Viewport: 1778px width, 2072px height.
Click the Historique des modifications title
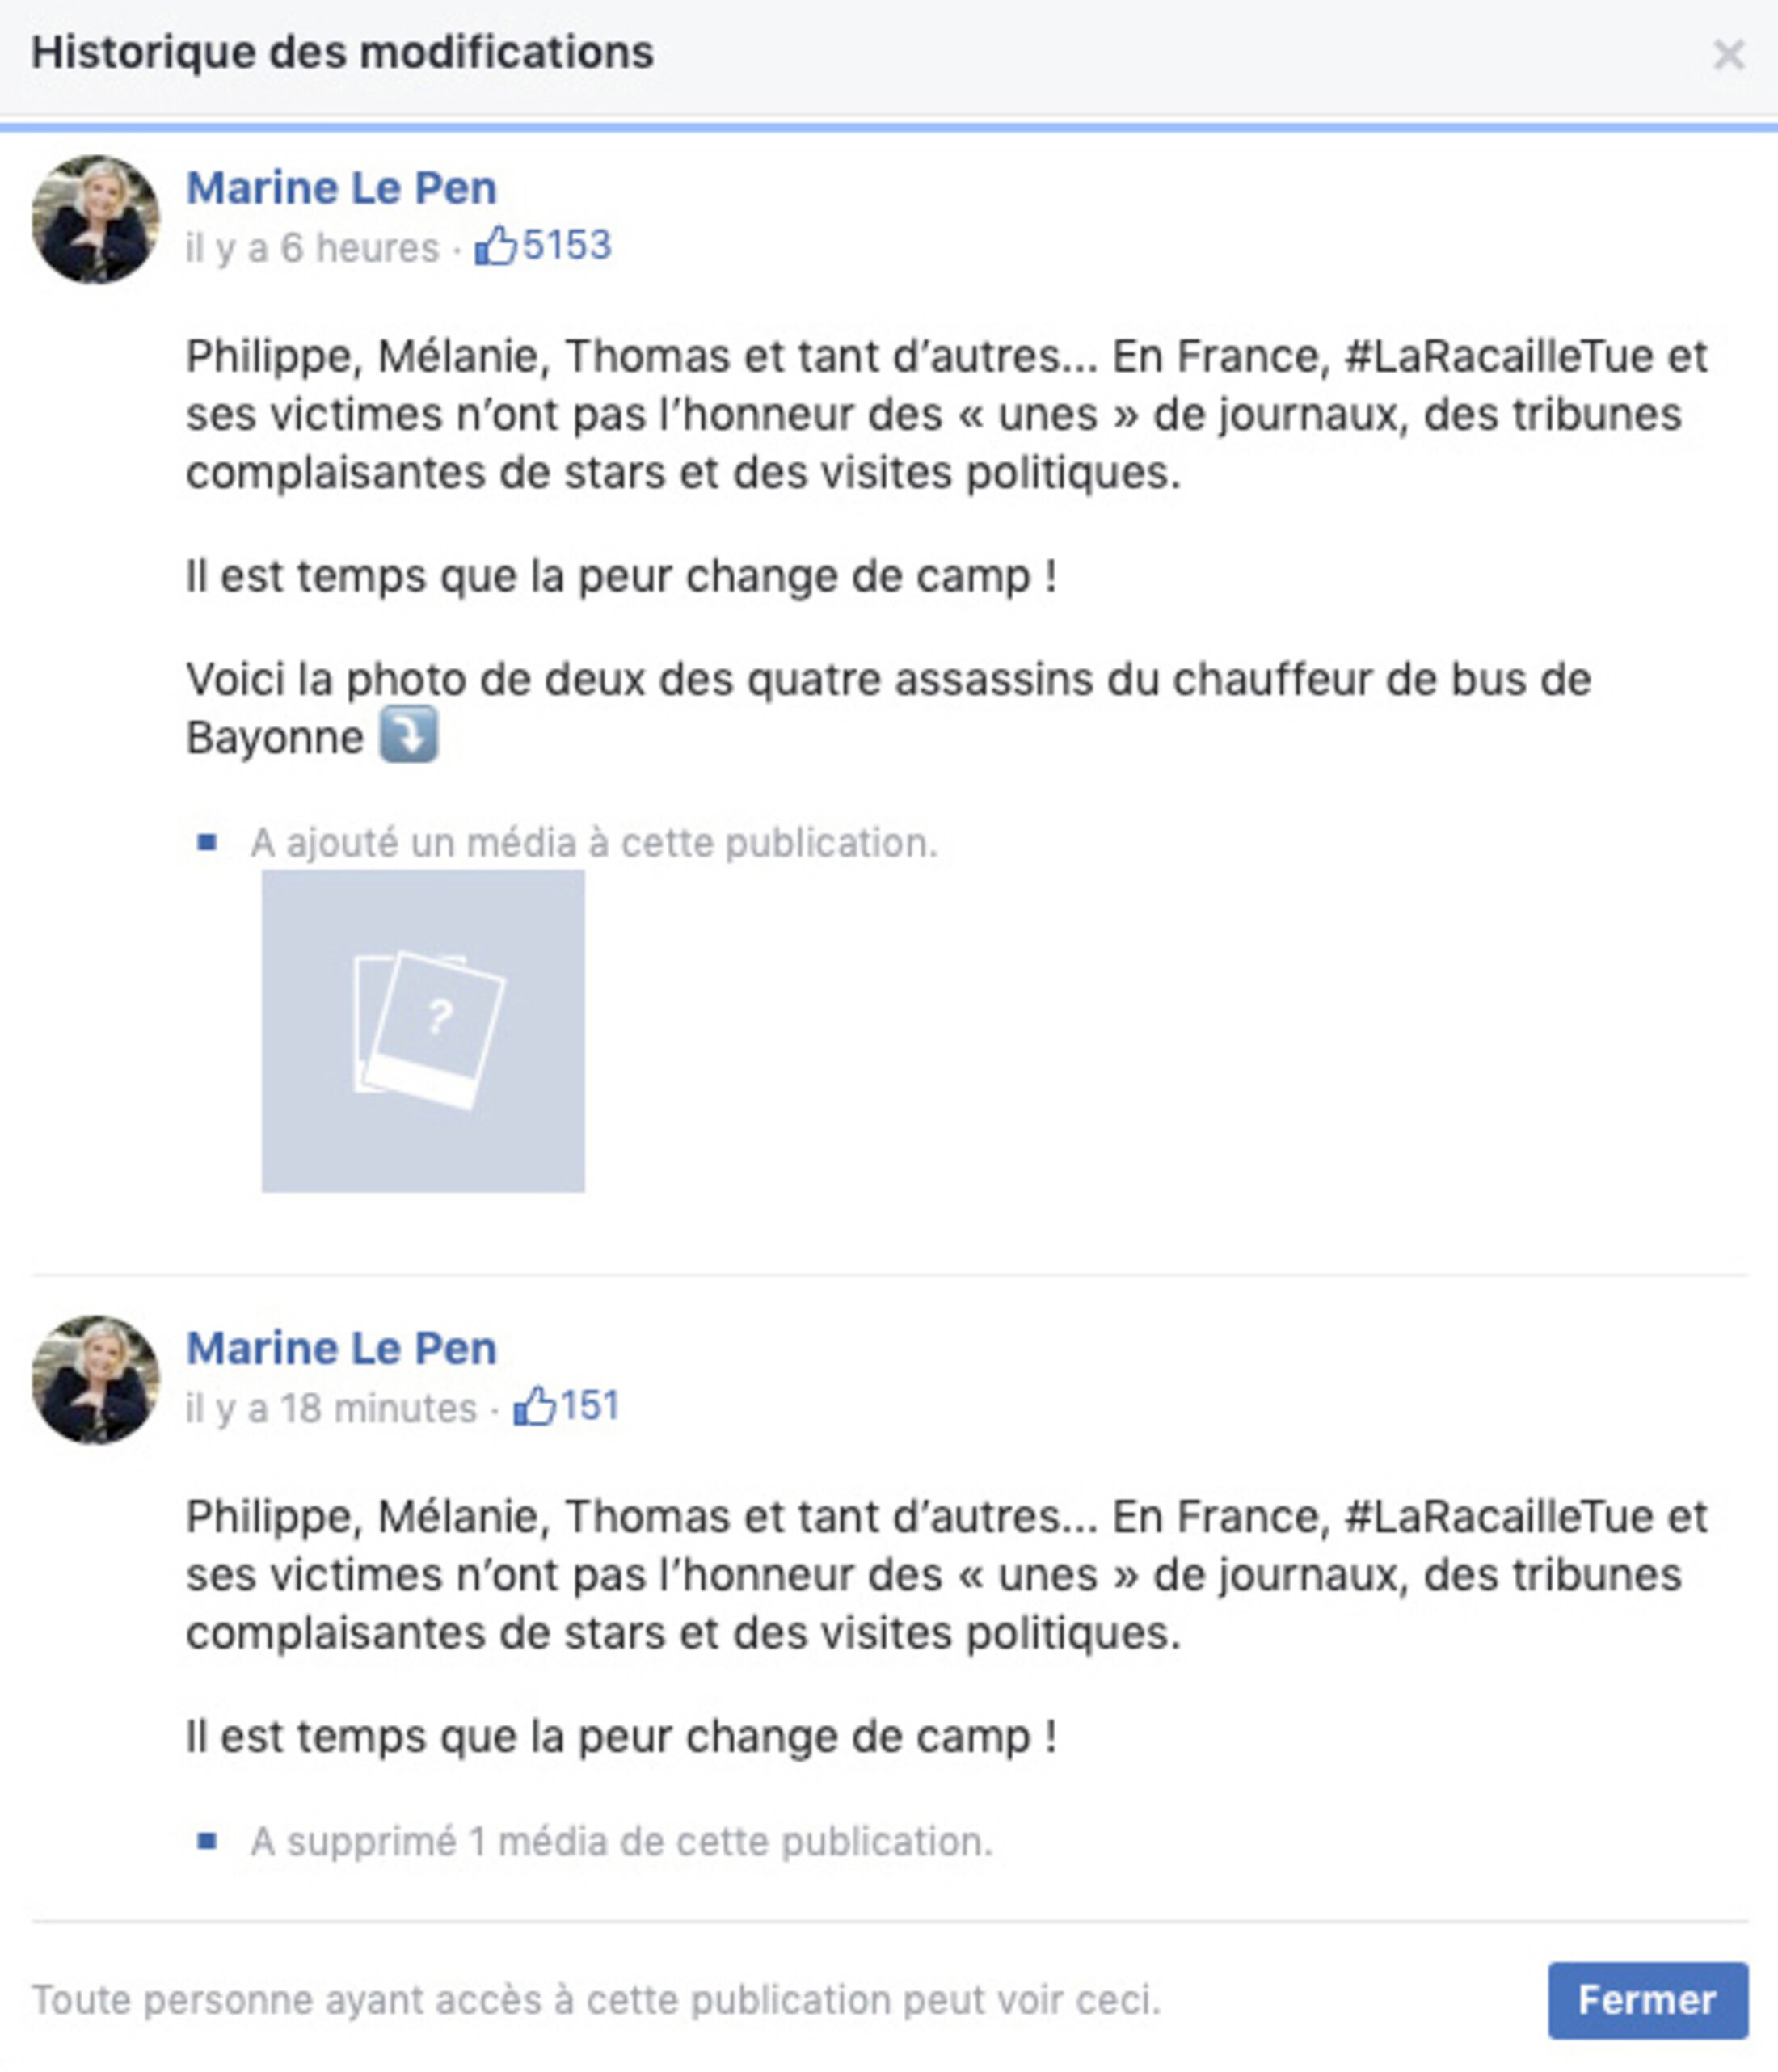342,53
